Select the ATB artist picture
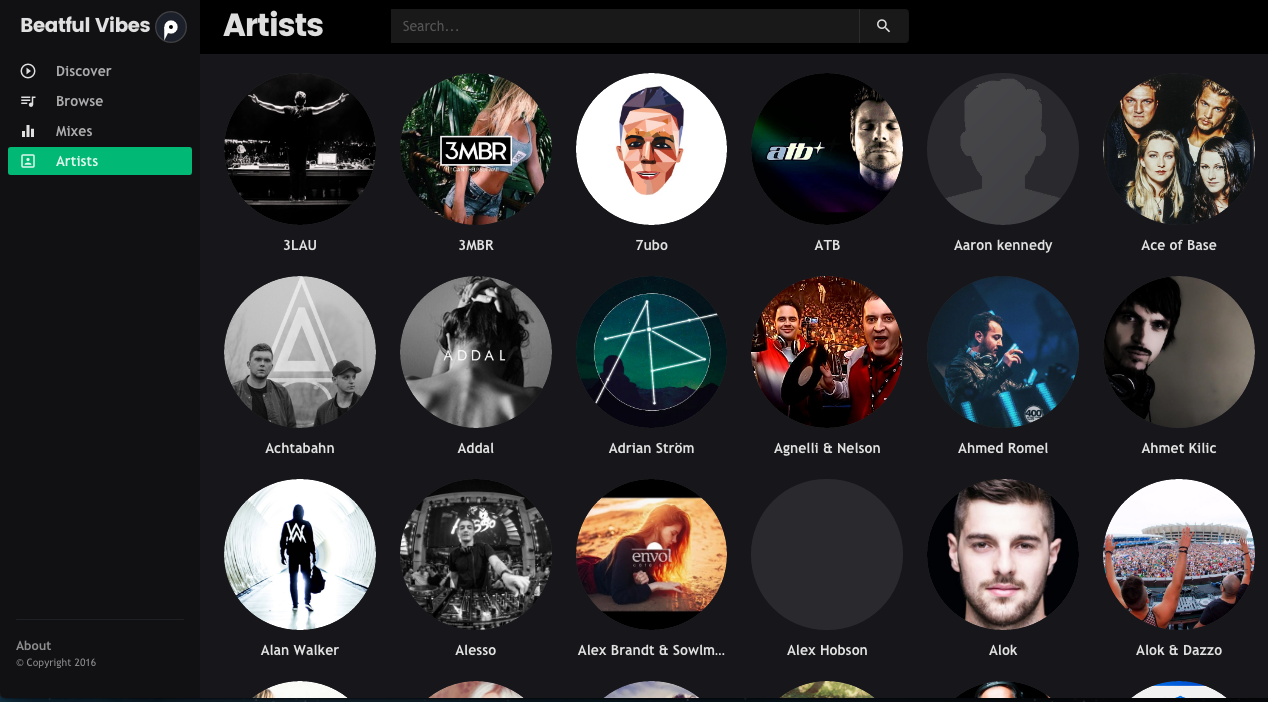This screenshot has width=1268, height=702. [x=827, y=149]
